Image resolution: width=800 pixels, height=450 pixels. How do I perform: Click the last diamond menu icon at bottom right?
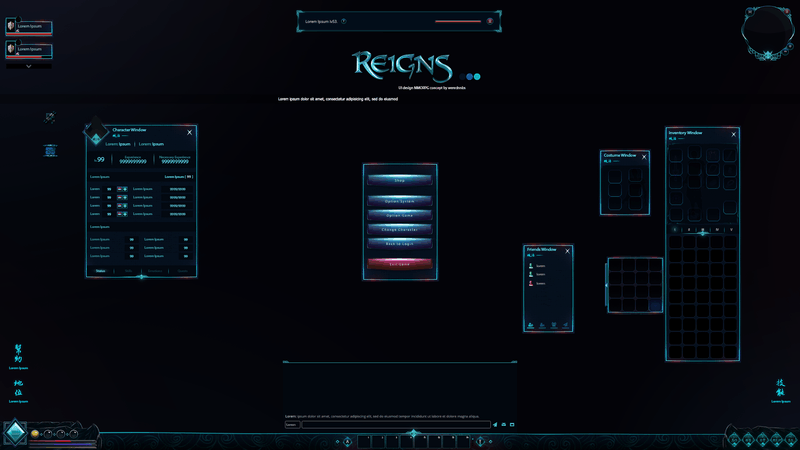[x=791, y=439]
